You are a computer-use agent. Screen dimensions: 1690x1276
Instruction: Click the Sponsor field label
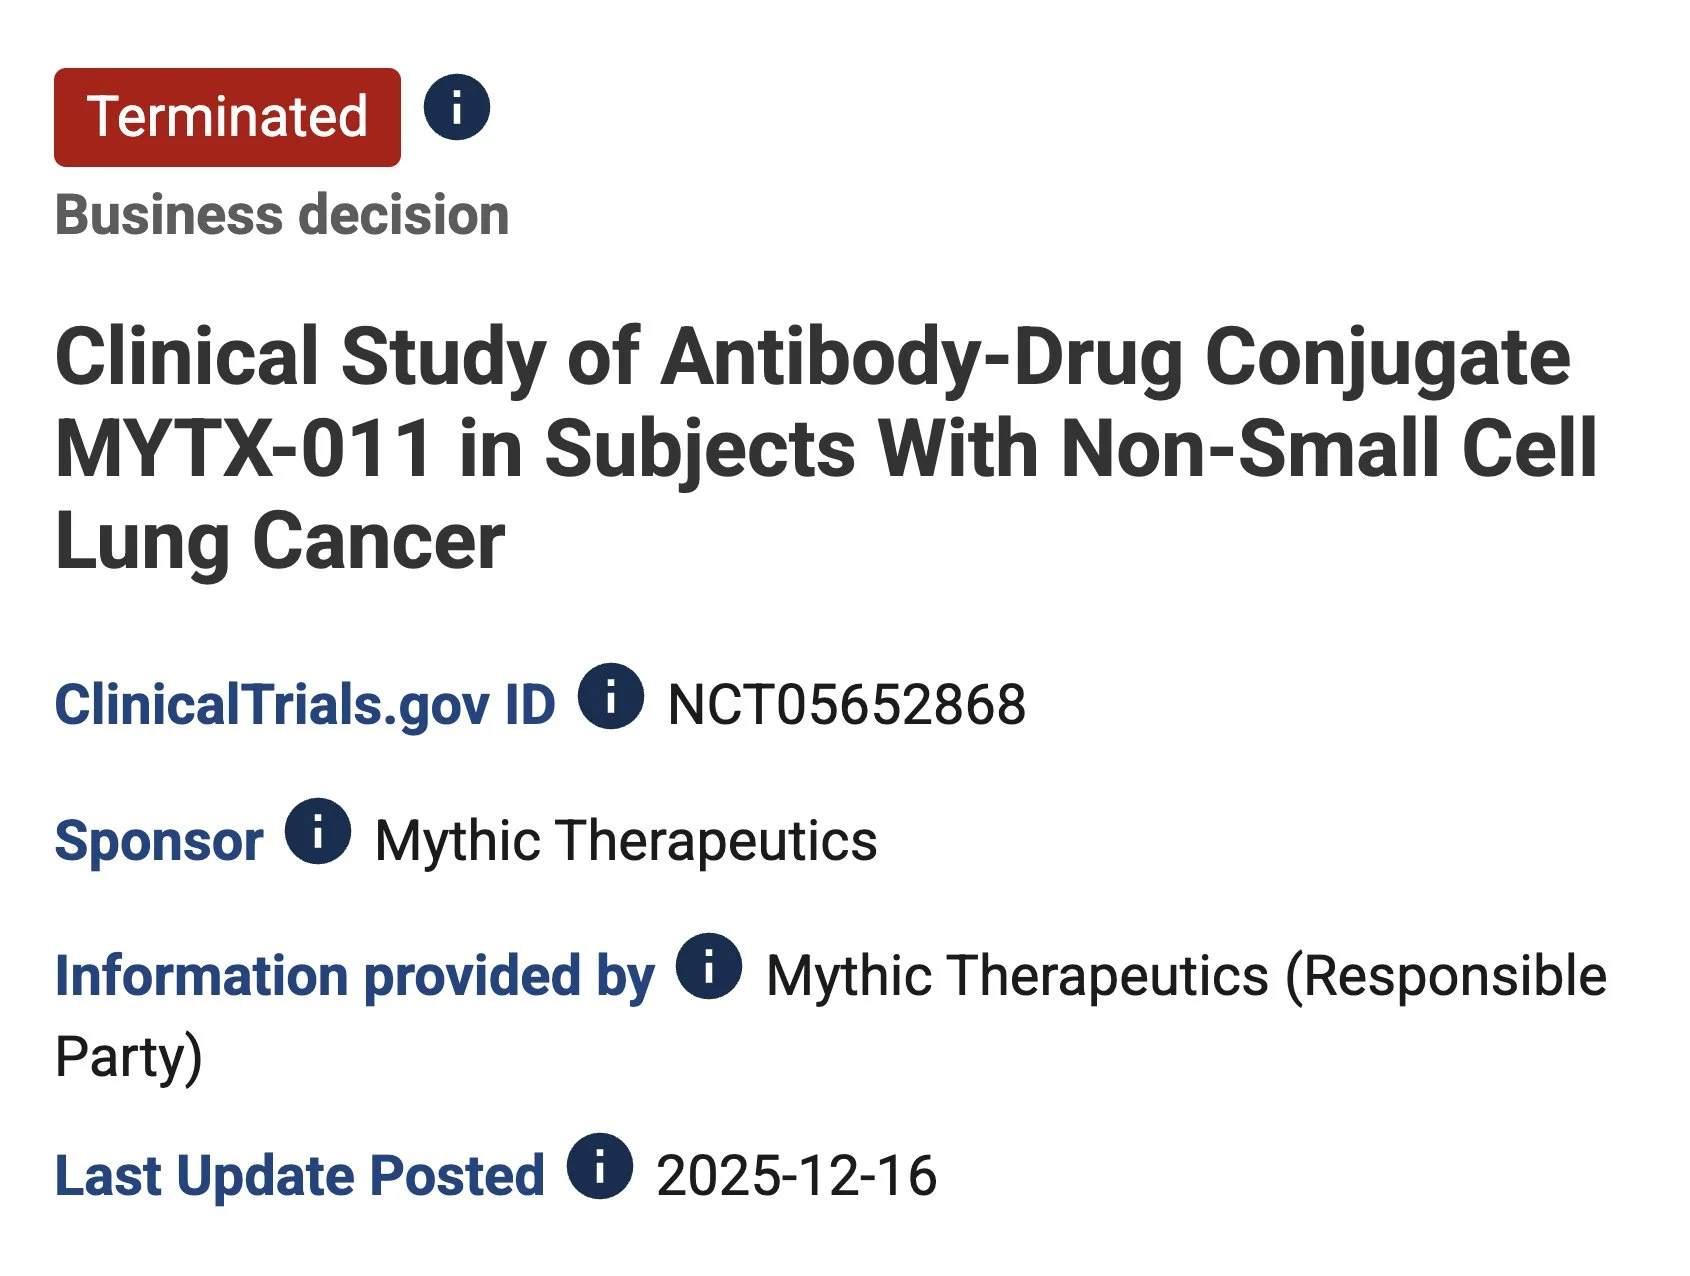coord(159,840)
